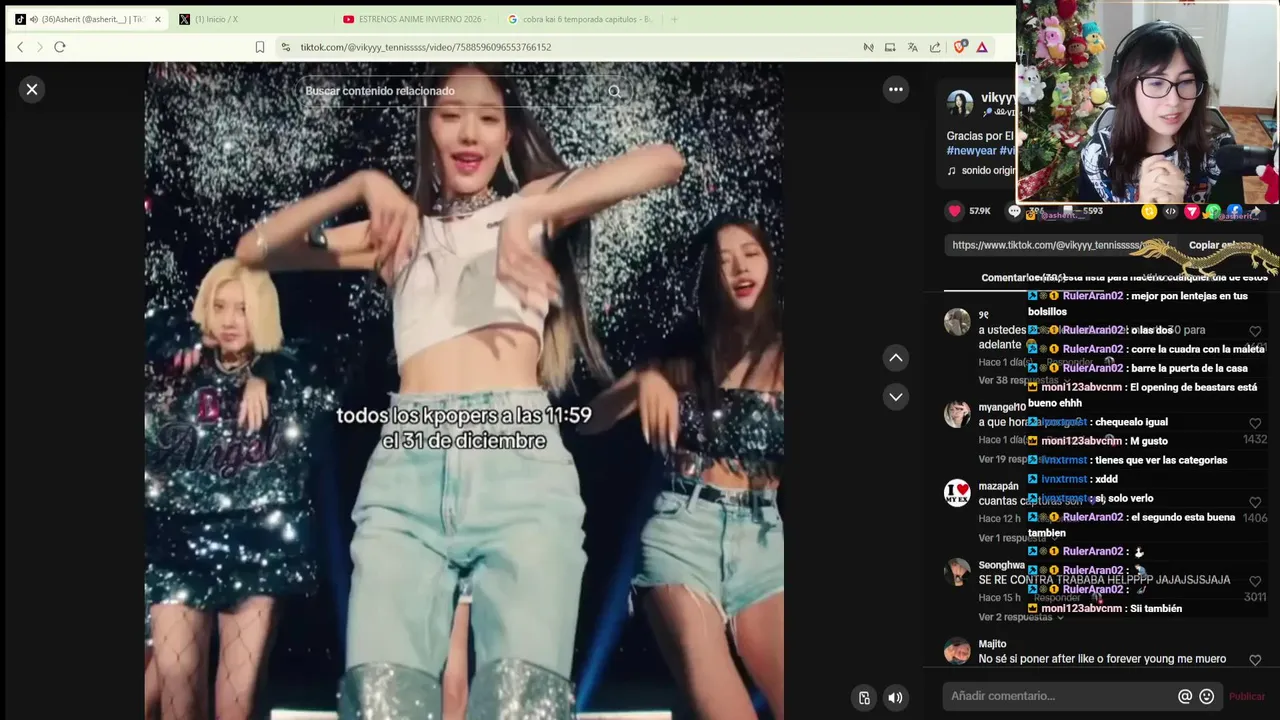
Task: Click the translate page icon in address bar
Action: pyautogui.click(x=912, y=47)
